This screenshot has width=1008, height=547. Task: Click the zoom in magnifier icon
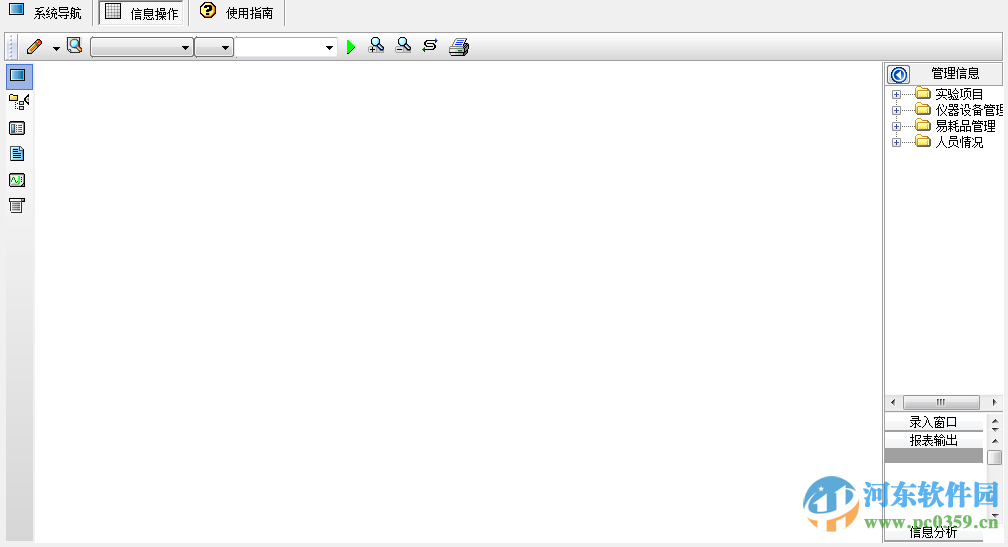376,46
